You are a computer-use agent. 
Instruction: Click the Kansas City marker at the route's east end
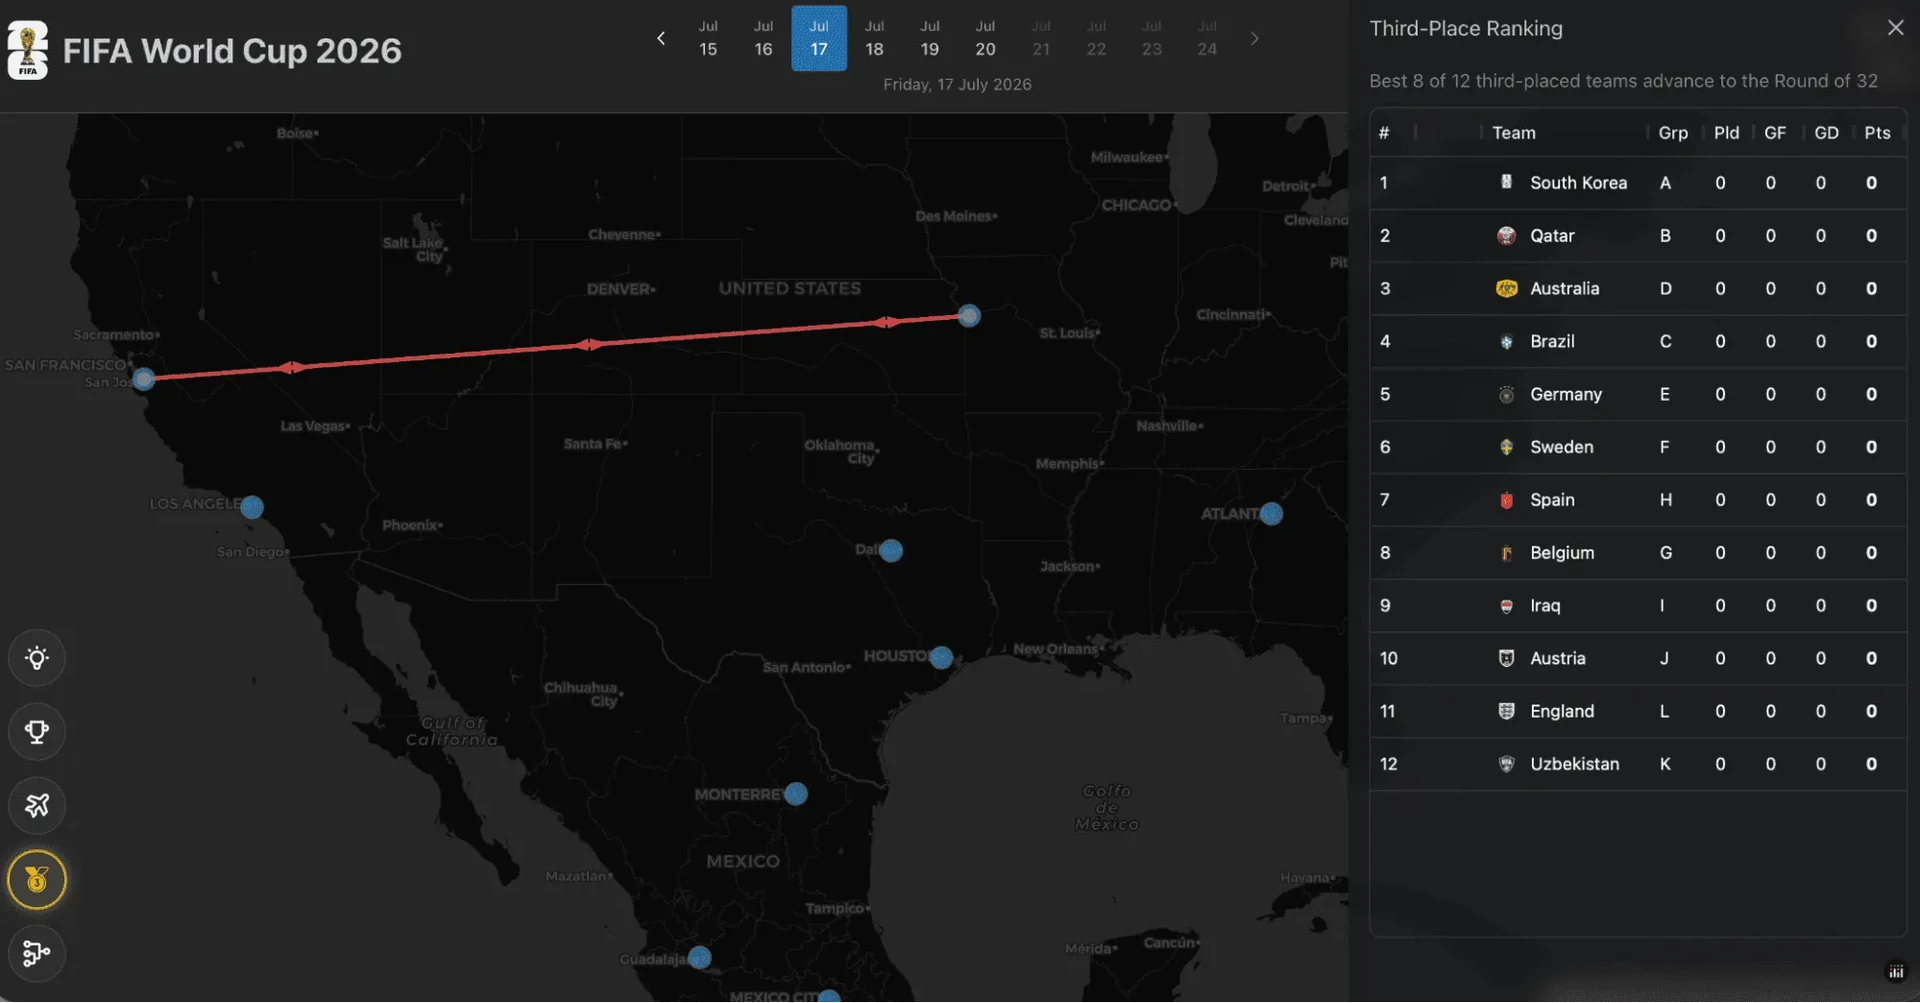point(968,316)
